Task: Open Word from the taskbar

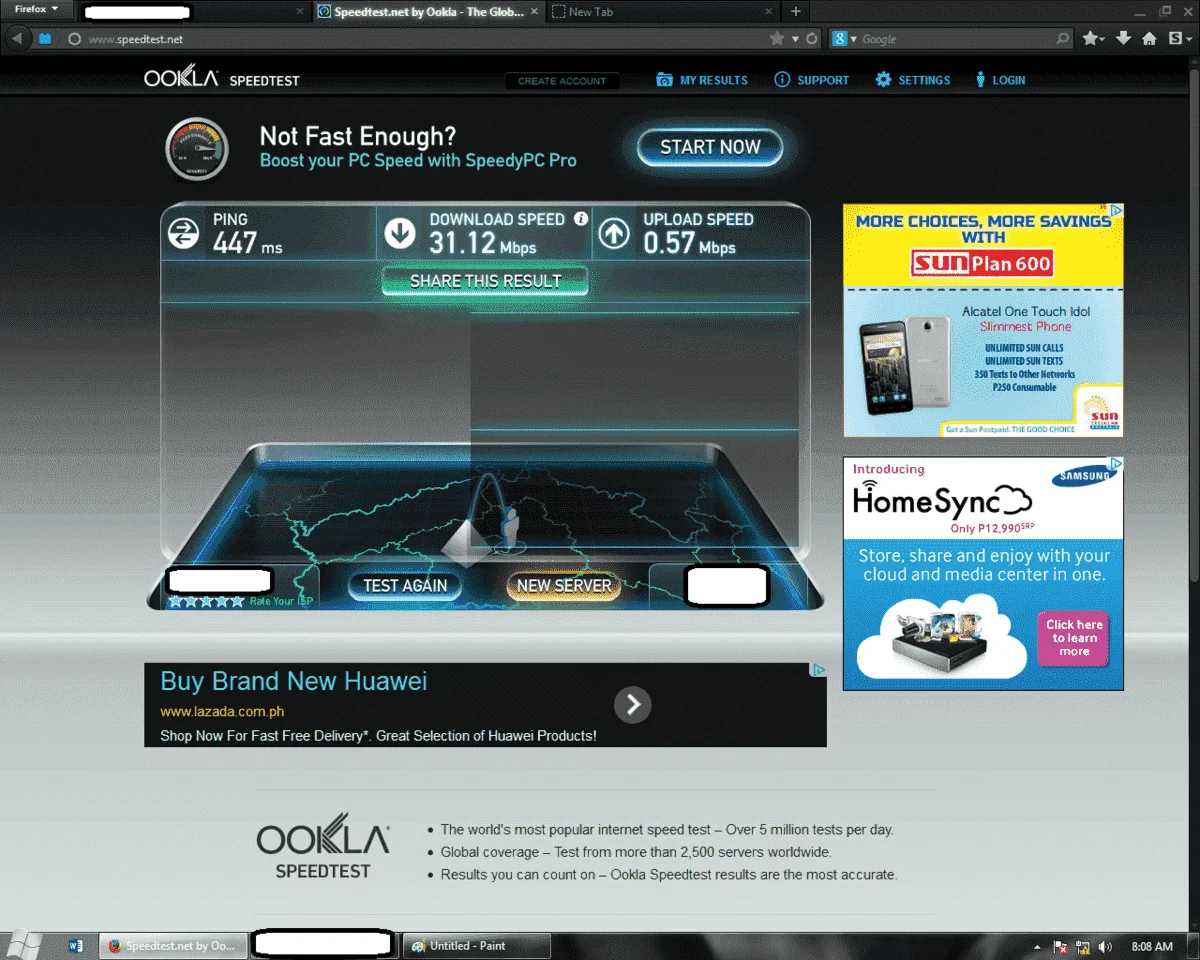Action: click(76, 945)
